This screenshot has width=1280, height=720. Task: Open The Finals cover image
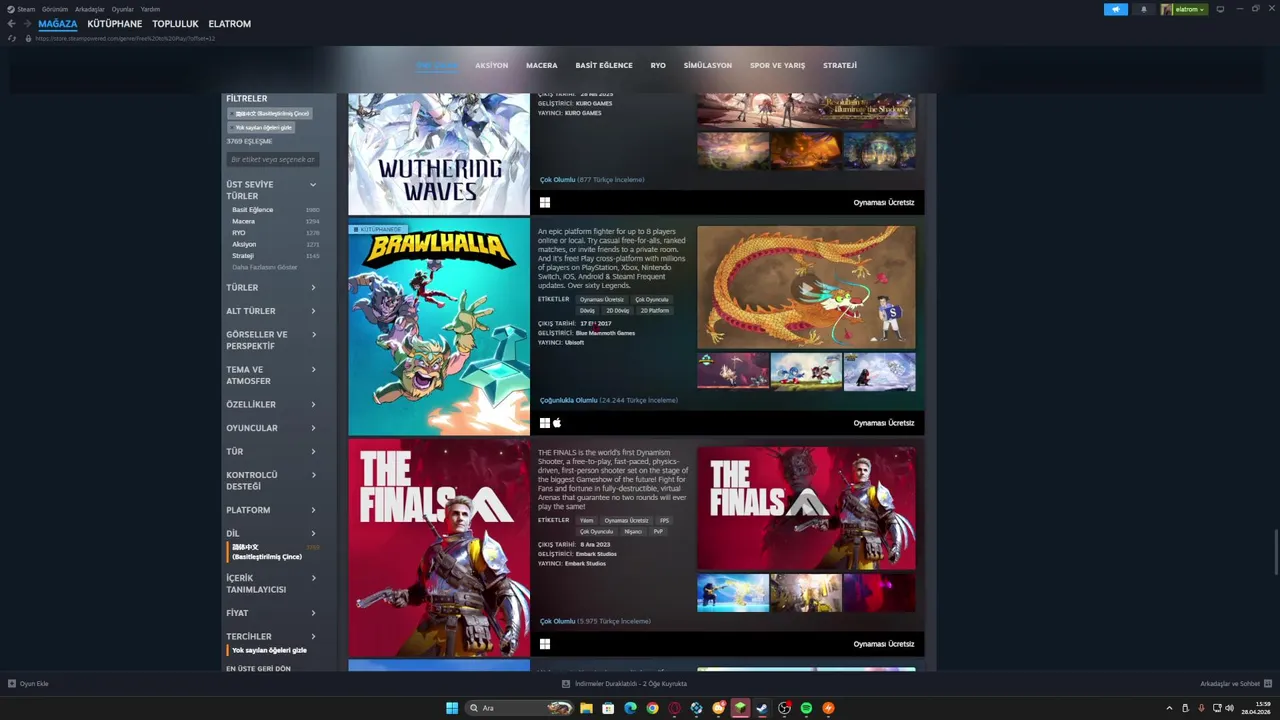[x=439, y=548]
